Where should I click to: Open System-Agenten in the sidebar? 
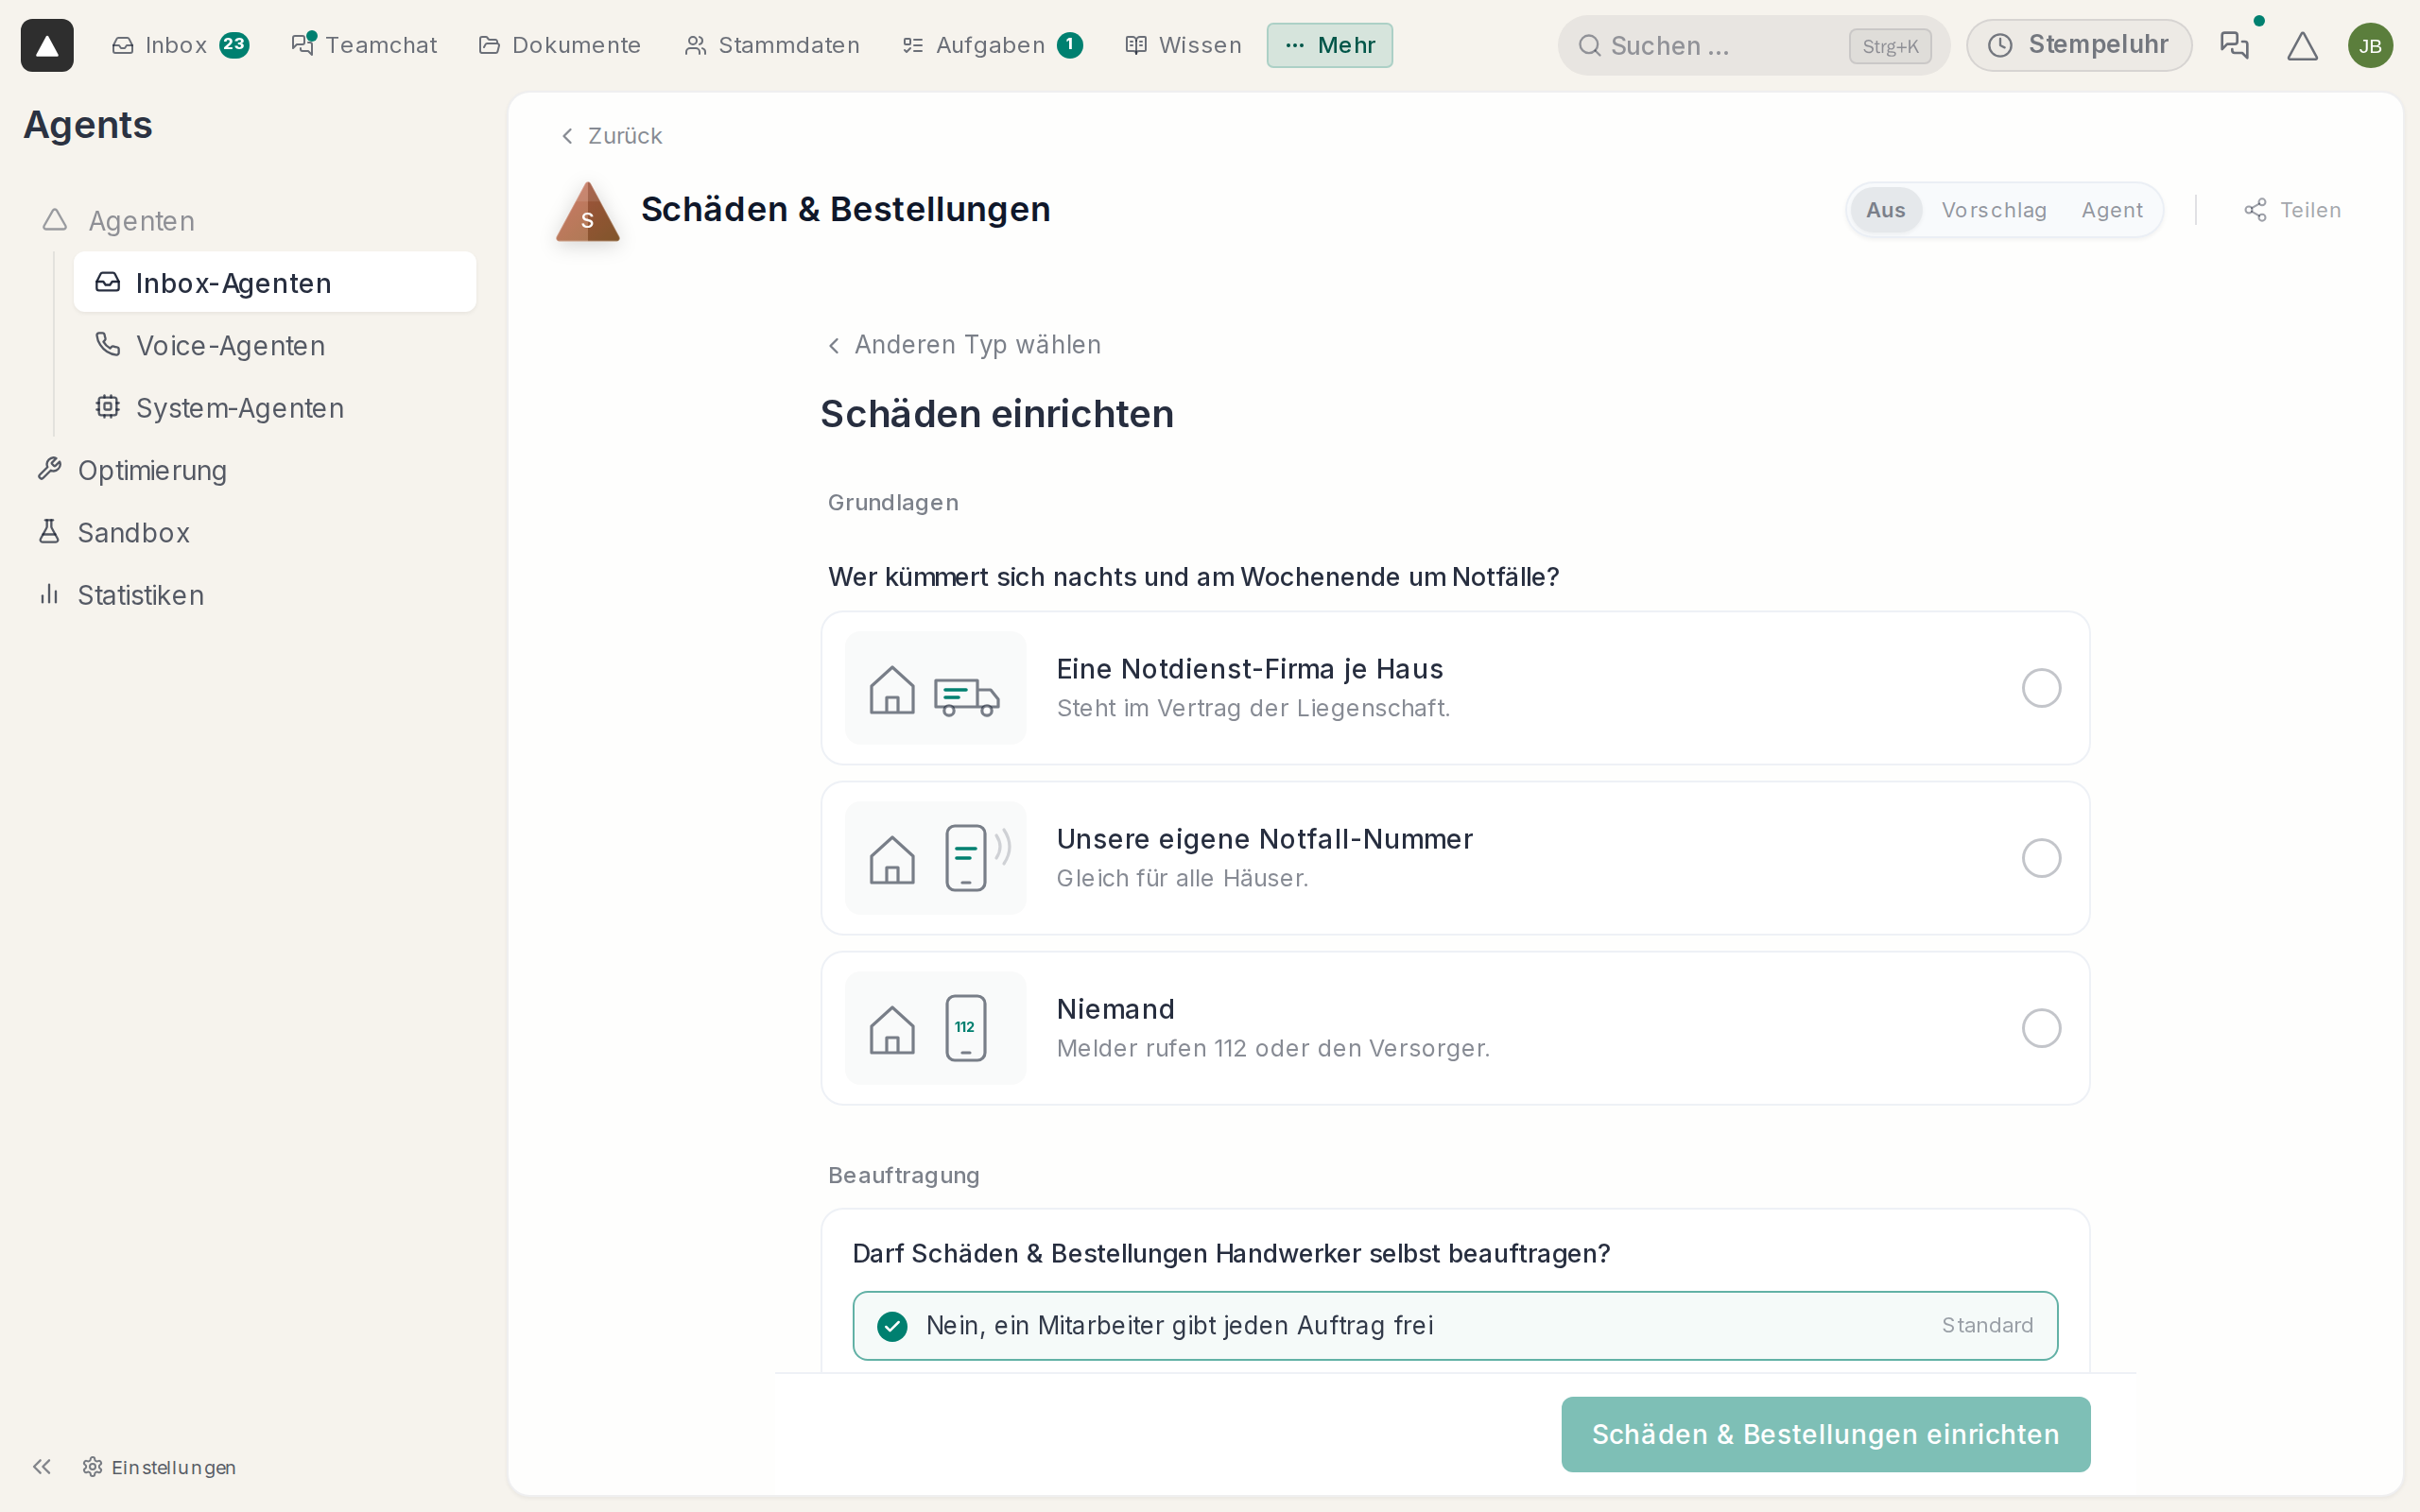tap(275, 407)
